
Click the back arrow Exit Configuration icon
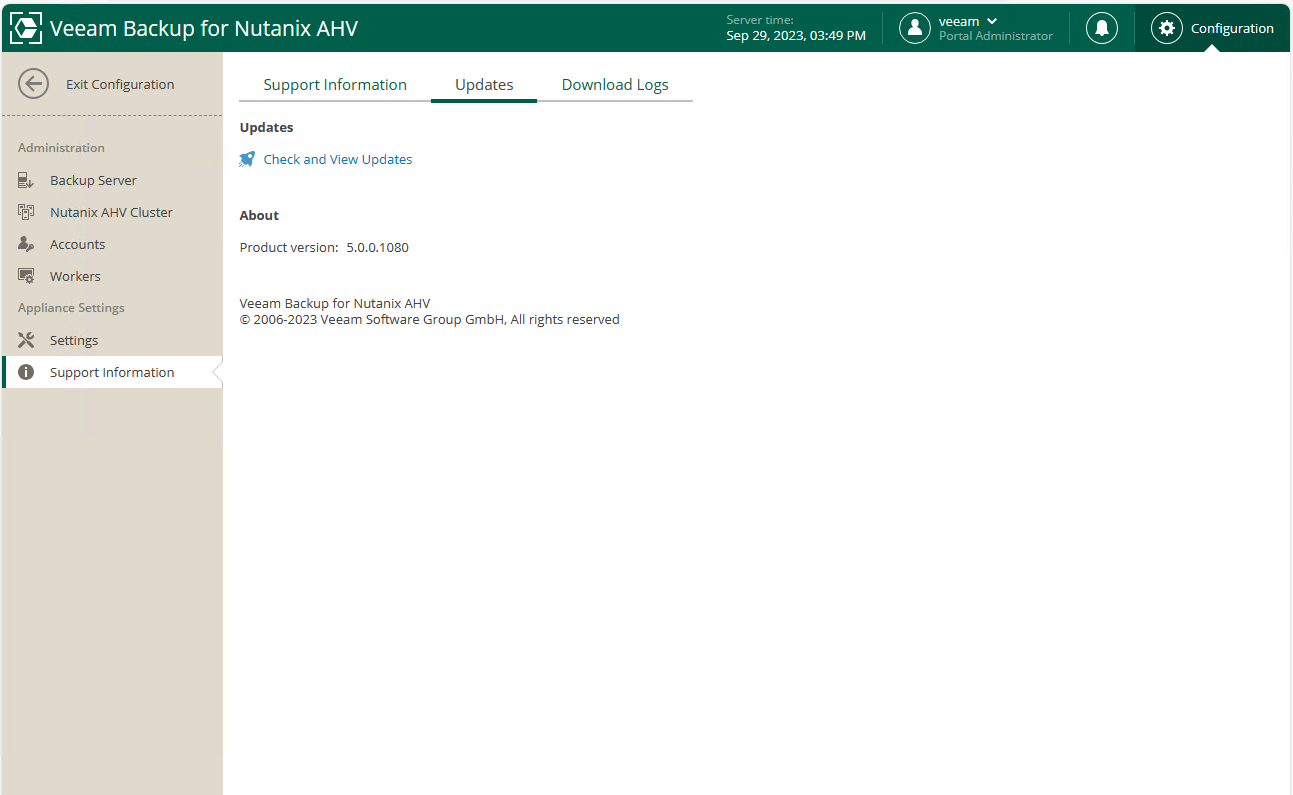pyautogui.click(x=33, y=84)
